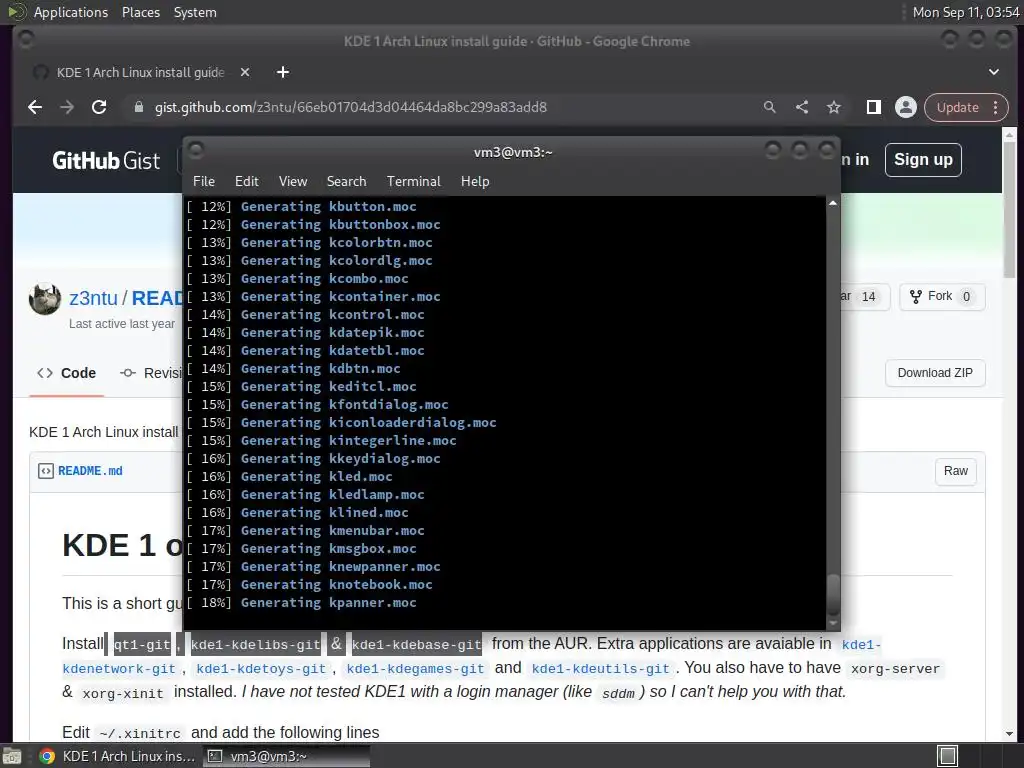Go back in Chrome
Screen dimensions: 1024x768
(x=35, y=107)
